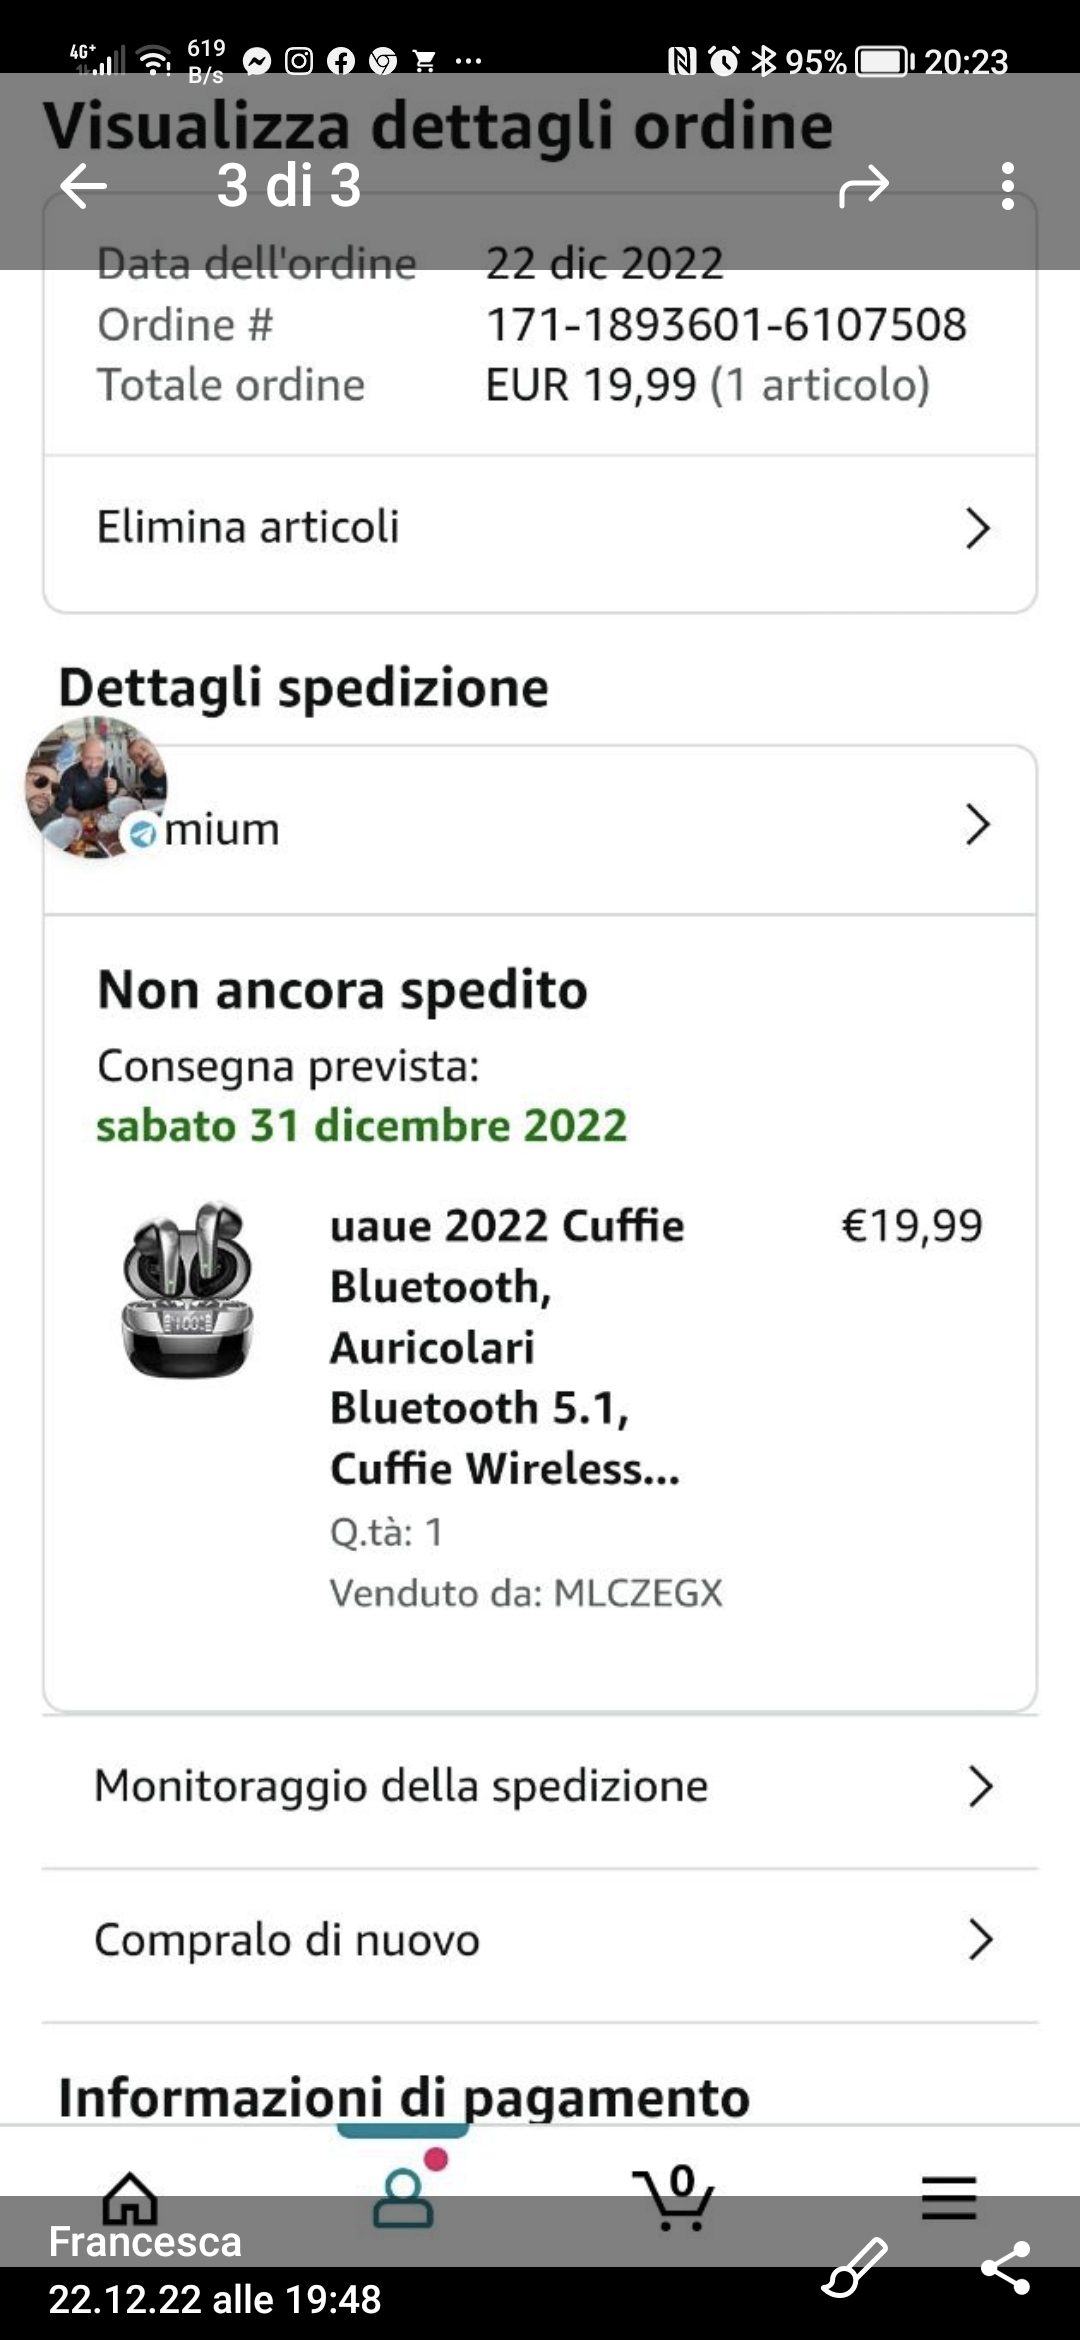Tap the Telegram chat head avatar
Viewport: 1080px width, 2340px height.
[96, 786]
